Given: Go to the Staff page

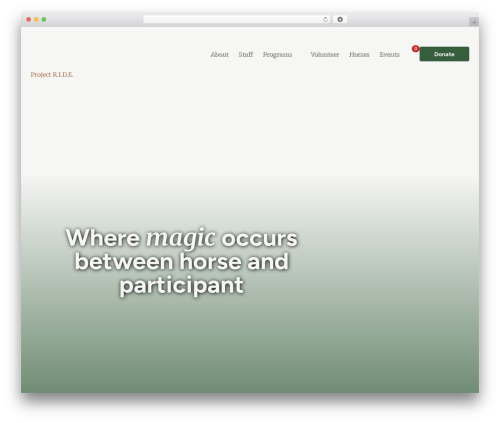Looking at the screenshot, I should (246, 54).
